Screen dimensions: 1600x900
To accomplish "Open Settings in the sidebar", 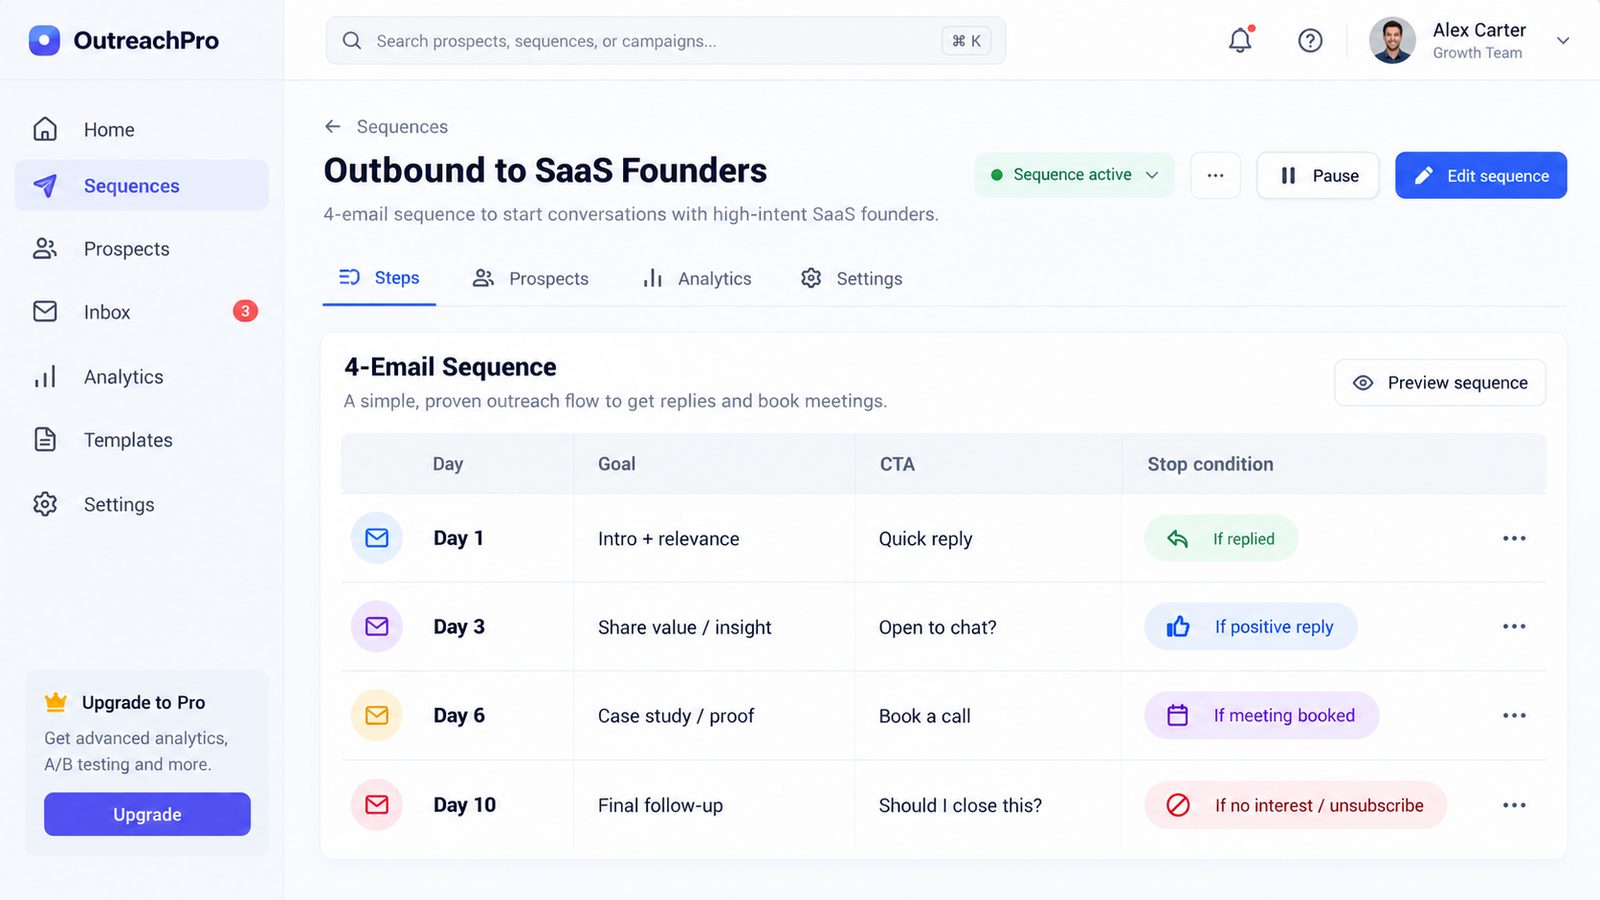I will click(x=142, y=505).
